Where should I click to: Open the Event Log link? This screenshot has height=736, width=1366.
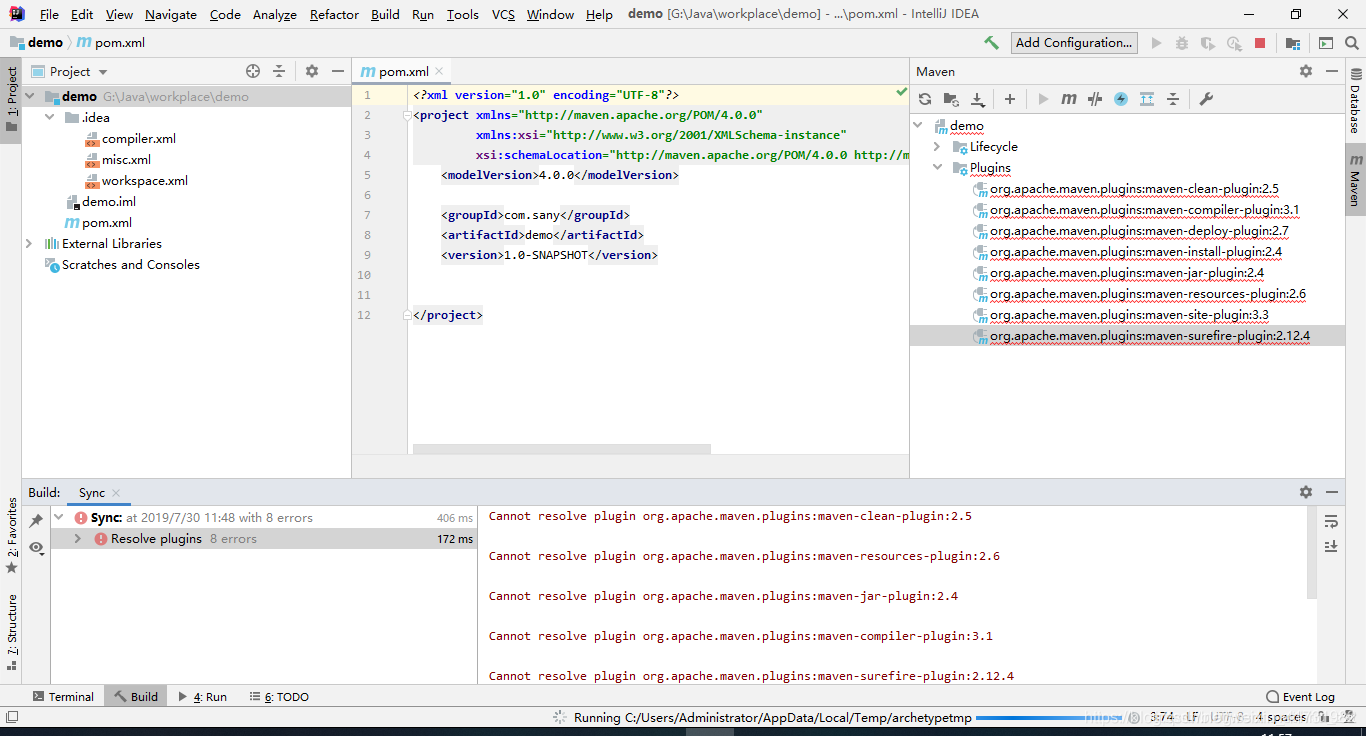[x=1300, y=697]
